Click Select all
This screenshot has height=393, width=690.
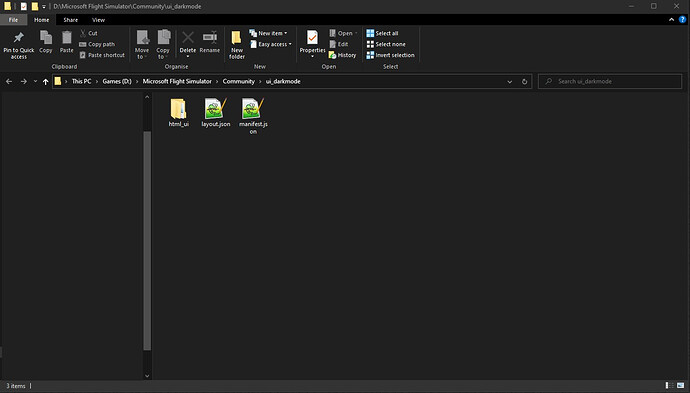tap(382, 33)
